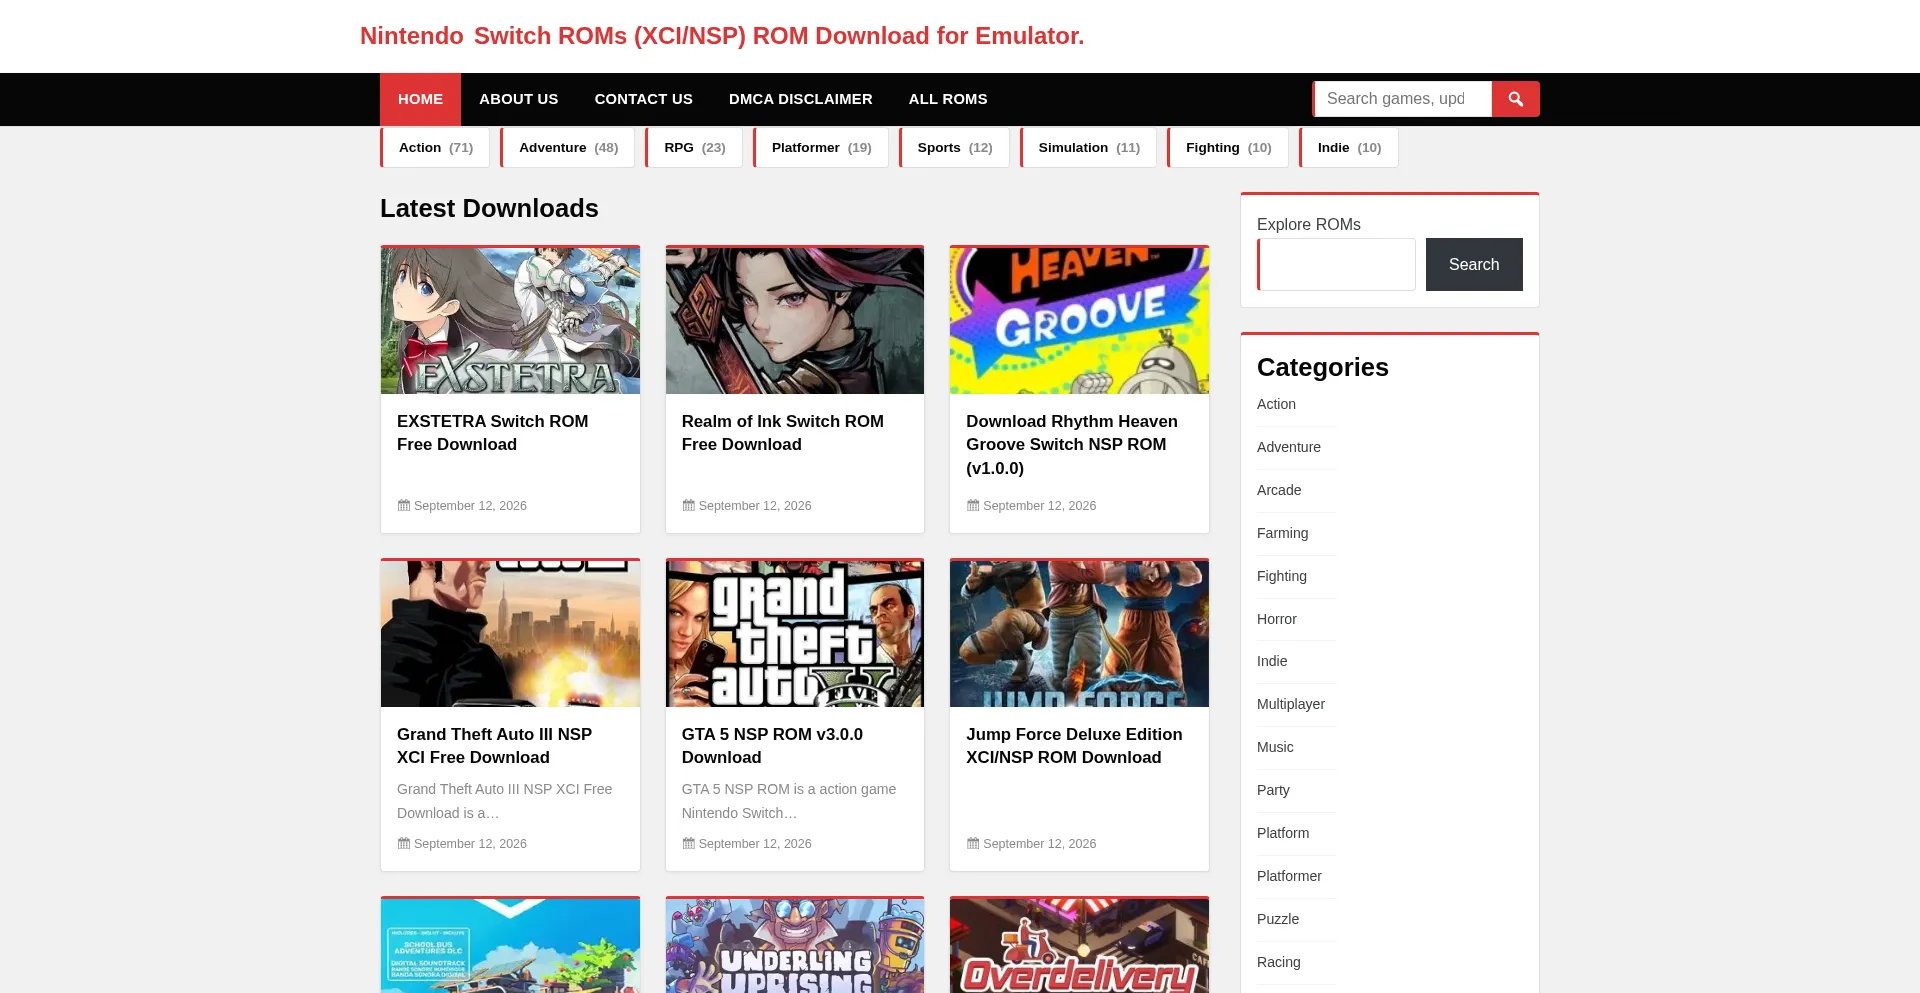This screenshot has width=1920, height=993.
Task: Click the calendar icon on Grand Theft Auto III card
Action: (404, 844)
